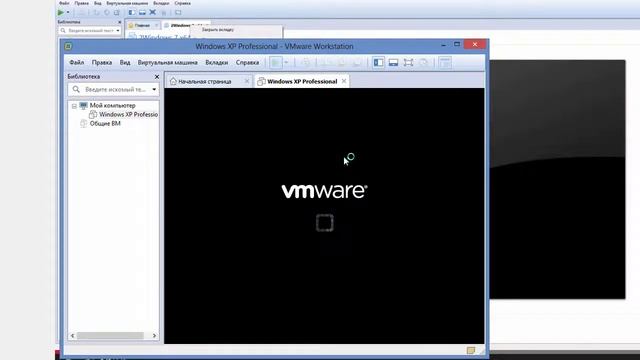
Task: Toggle the thumbnail bar button in the front toolbar
Action: point(393,62)
